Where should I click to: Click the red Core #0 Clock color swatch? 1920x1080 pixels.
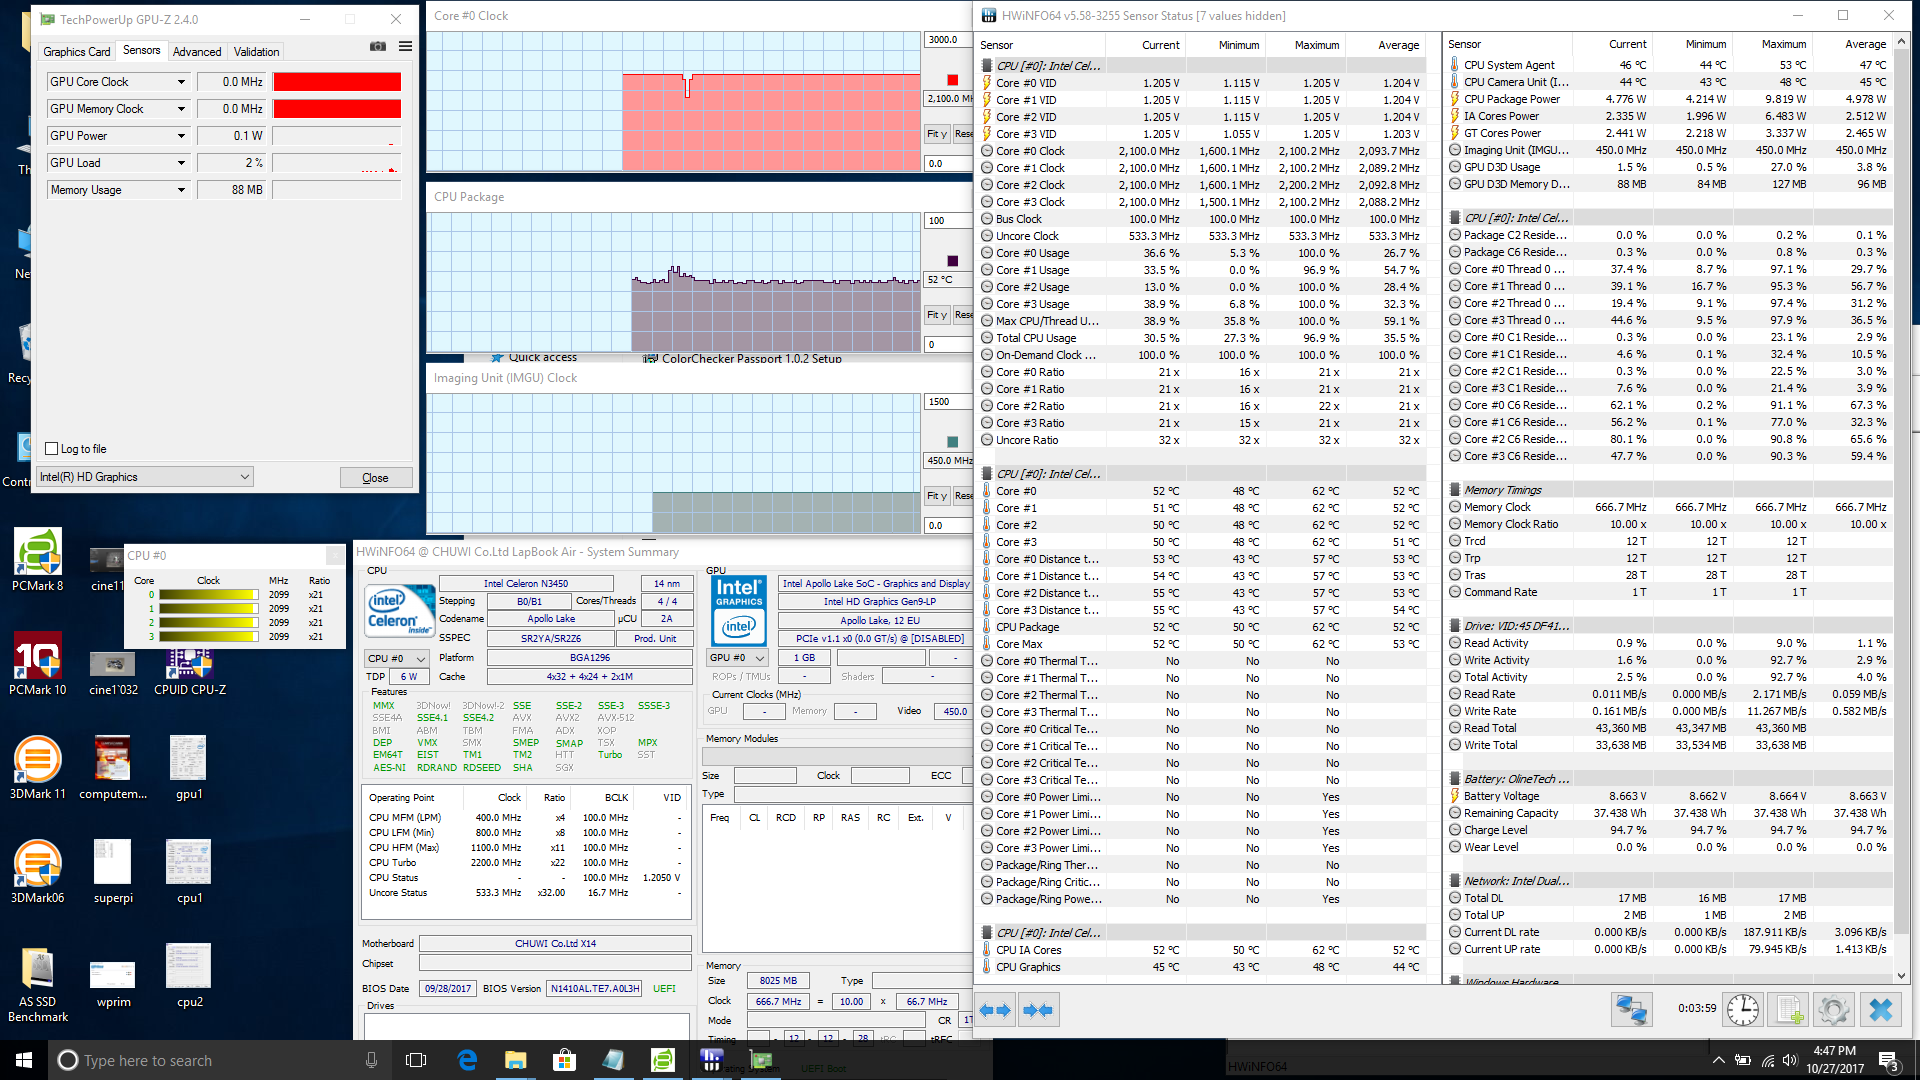(x=952, y=80)
